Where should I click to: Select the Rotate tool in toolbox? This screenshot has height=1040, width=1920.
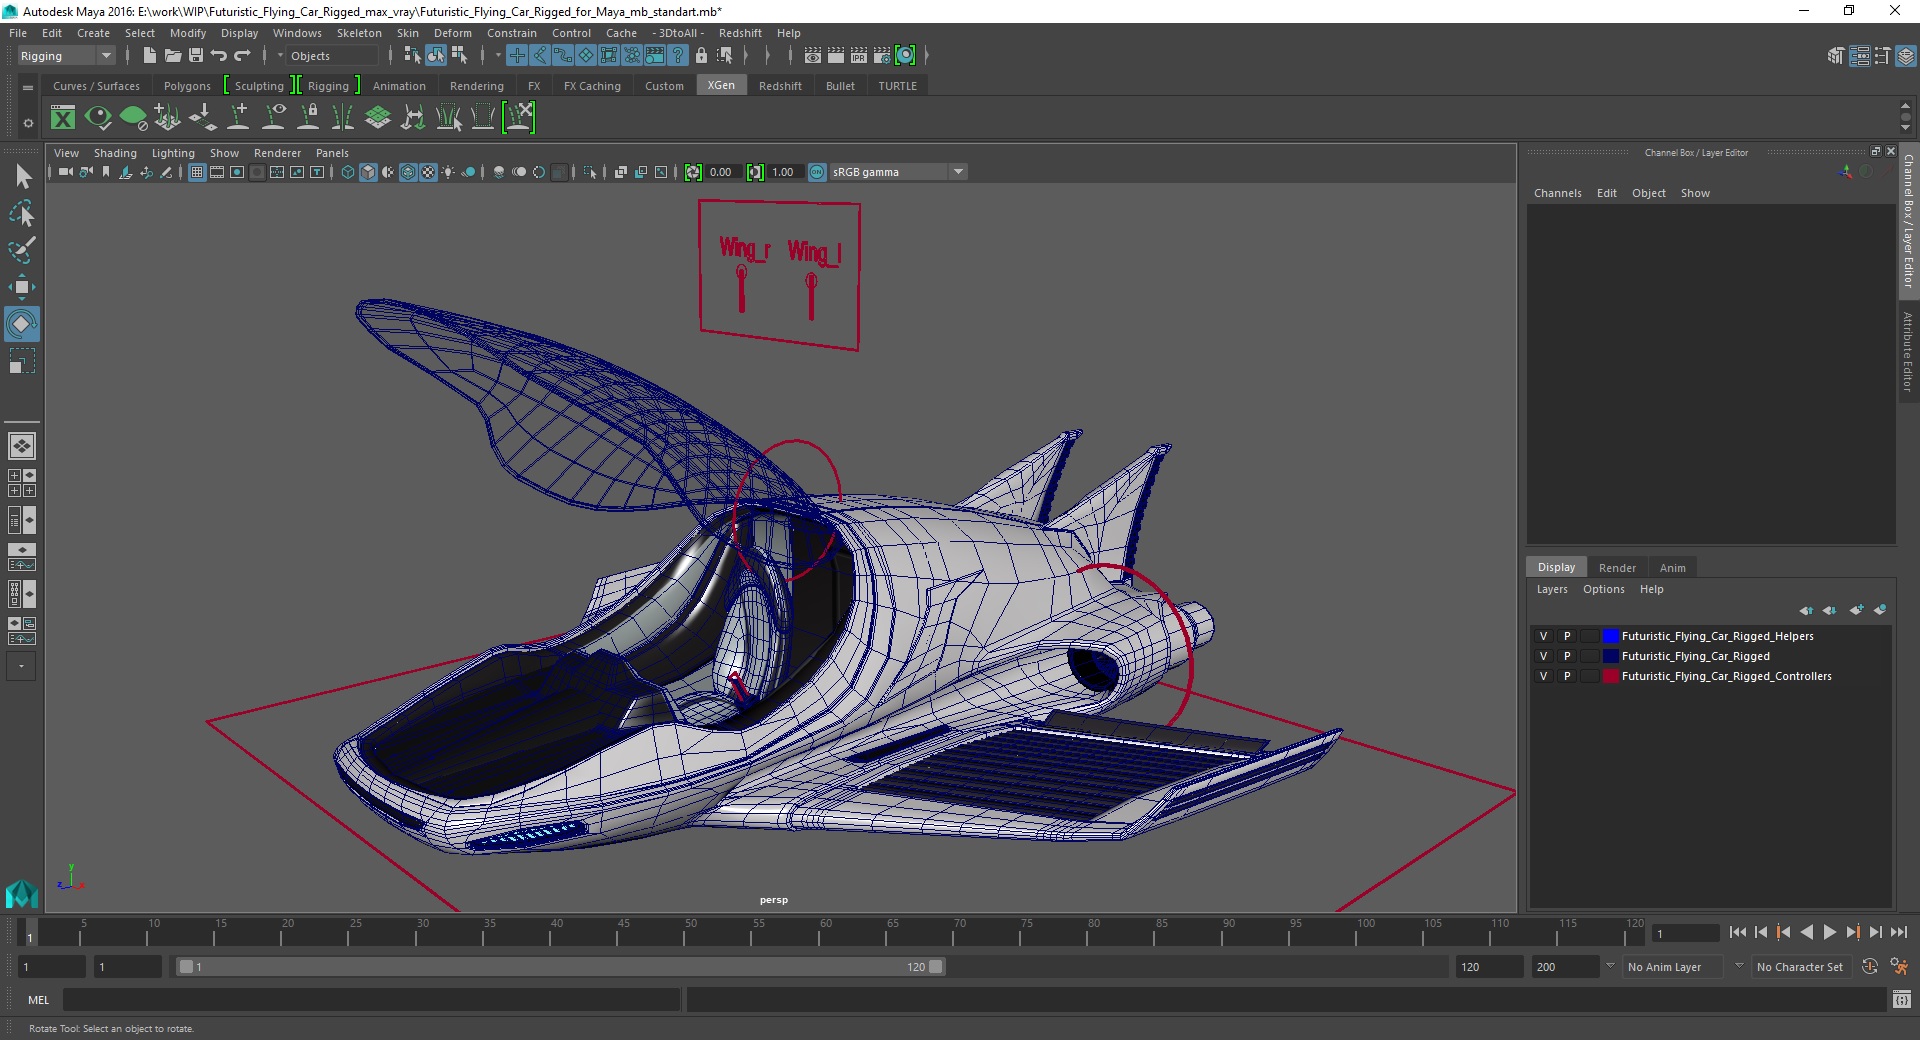pos(21,324)
